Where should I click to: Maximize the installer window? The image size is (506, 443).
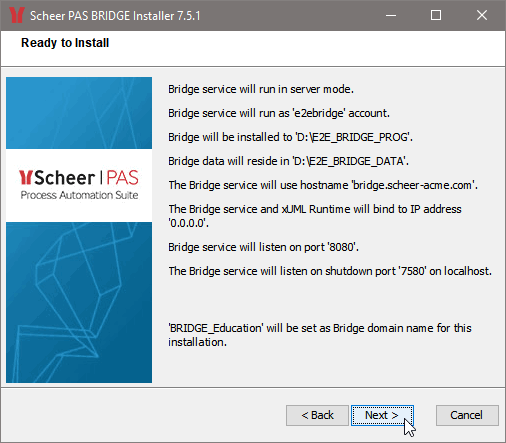pyautogui.click(x=436, y=15)
